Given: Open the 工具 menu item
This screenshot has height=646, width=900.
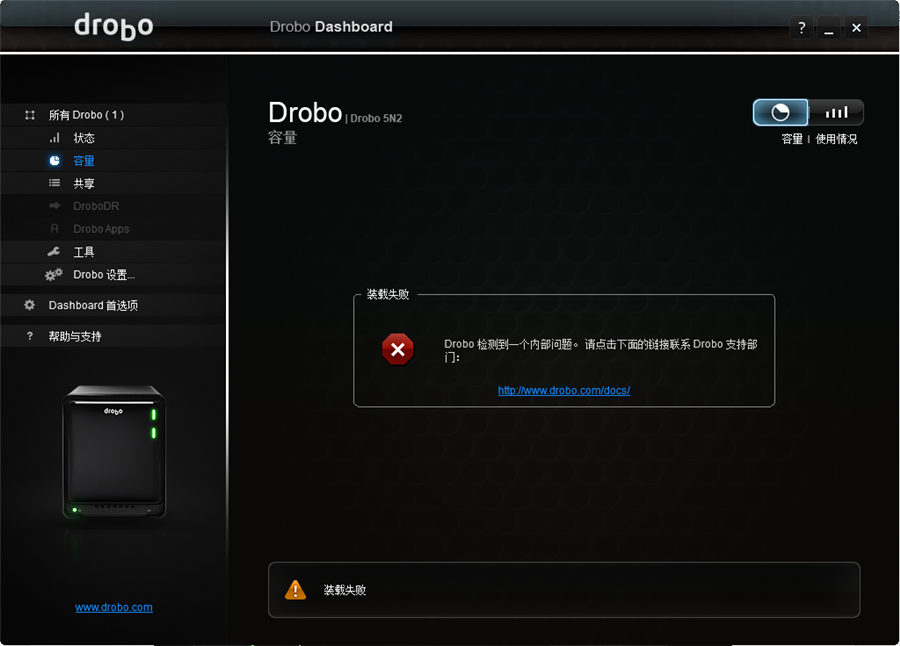Looking at the screenshot, I should coord(84,252).
